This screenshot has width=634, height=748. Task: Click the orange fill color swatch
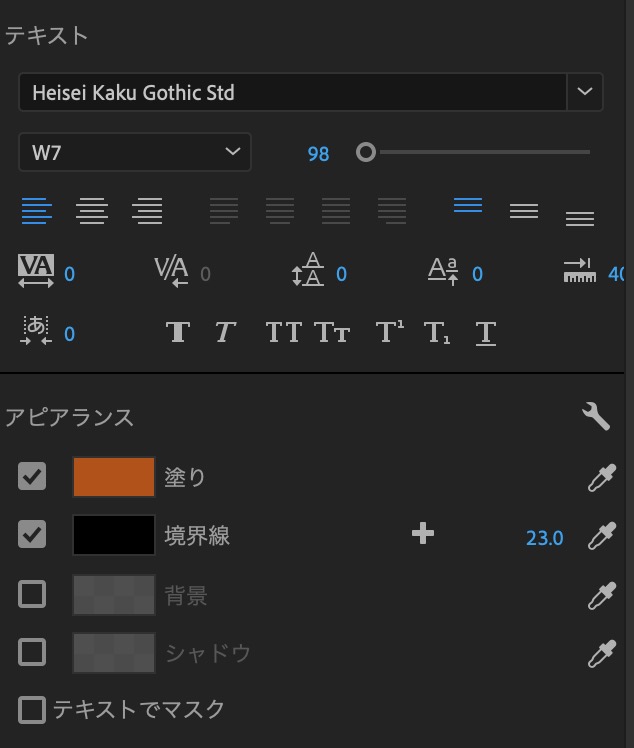[x=113, y=477]
